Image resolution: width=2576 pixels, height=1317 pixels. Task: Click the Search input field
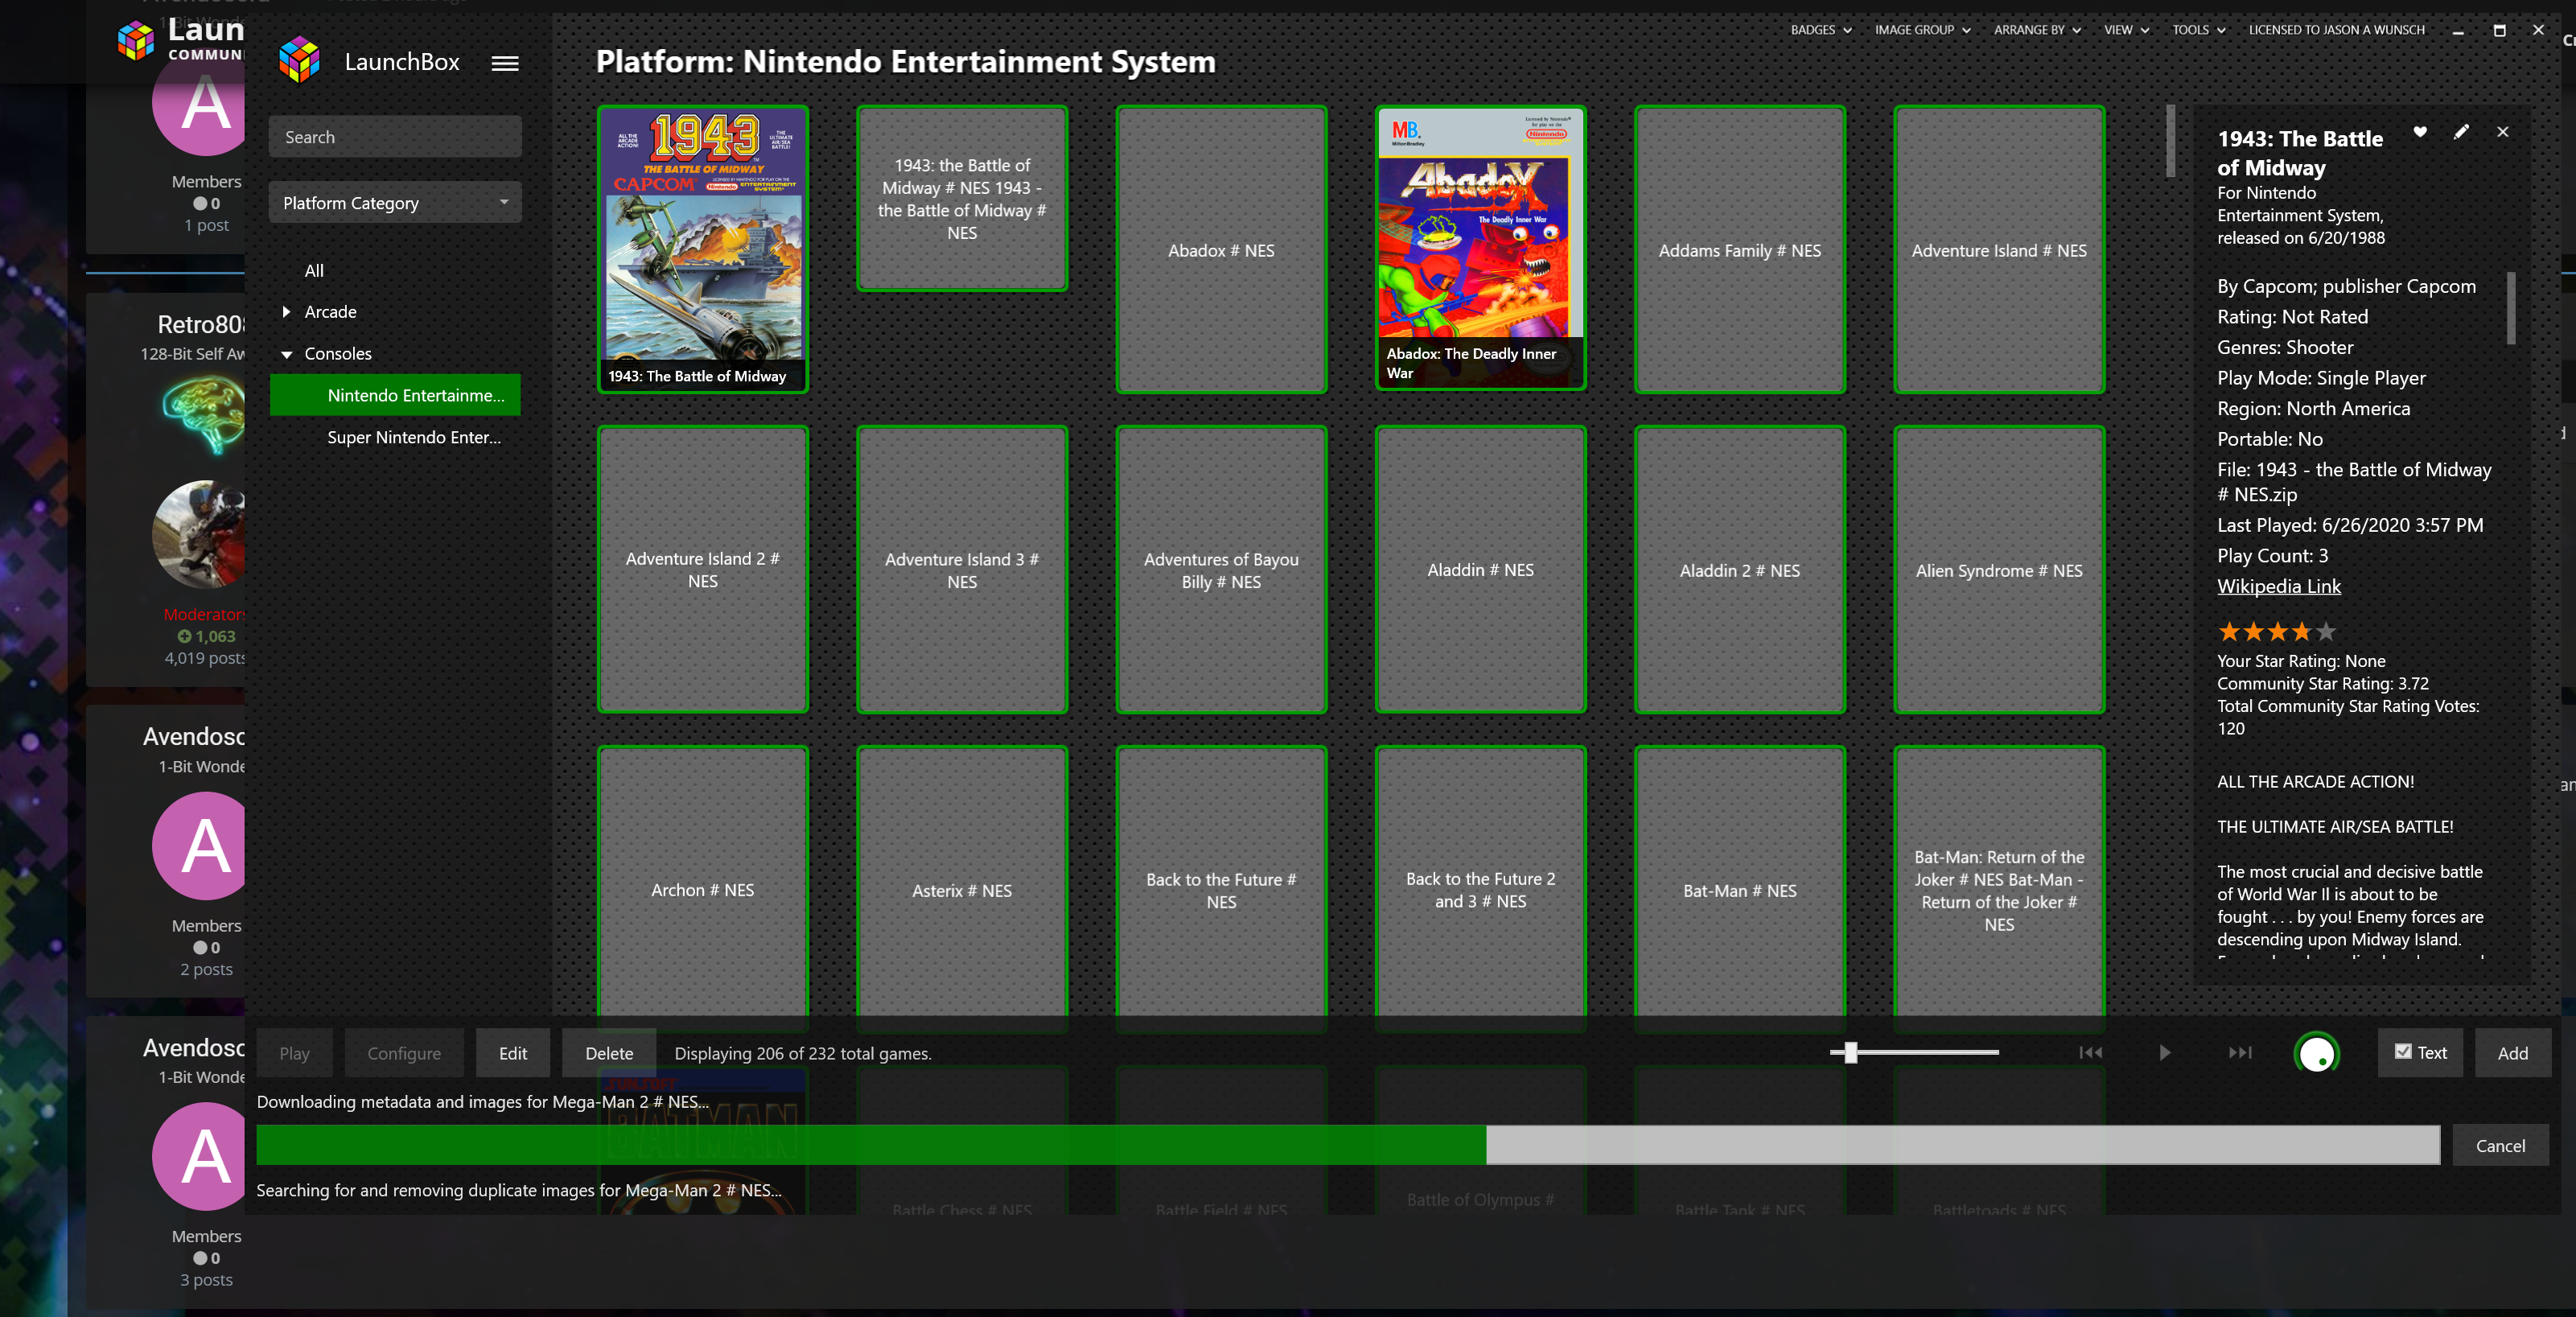pyautogui.click(x=395, y=137)
